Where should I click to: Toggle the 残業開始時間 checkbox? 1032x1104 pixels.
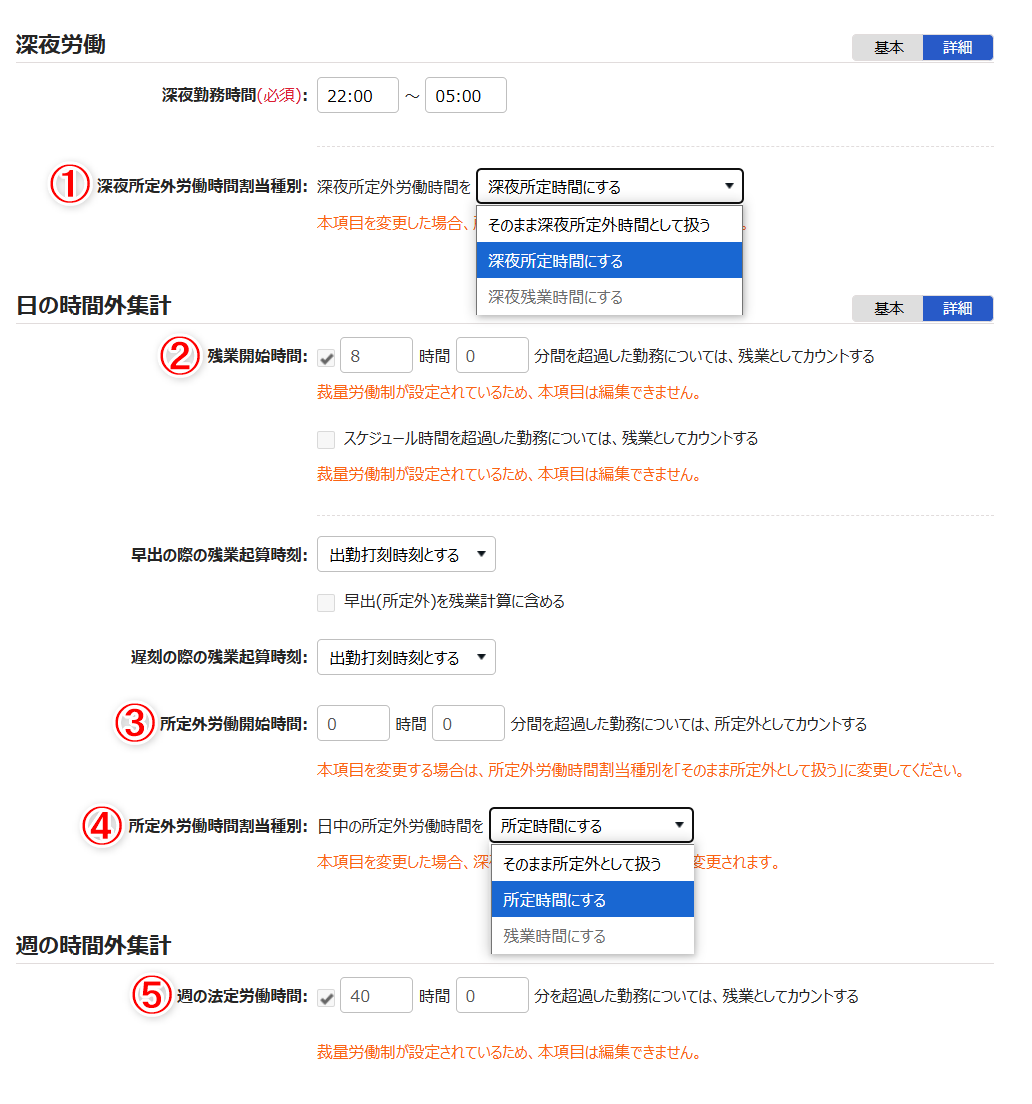pos(325,354)
